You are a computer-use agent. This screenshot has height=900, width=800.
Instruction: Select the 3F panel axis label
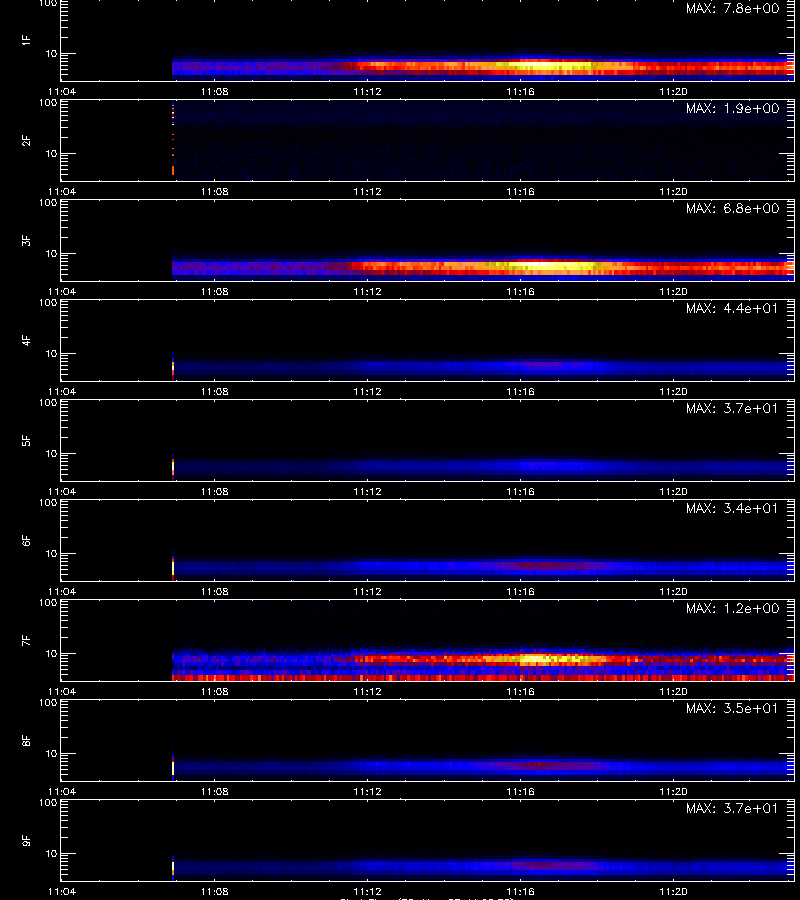point(26,240)
